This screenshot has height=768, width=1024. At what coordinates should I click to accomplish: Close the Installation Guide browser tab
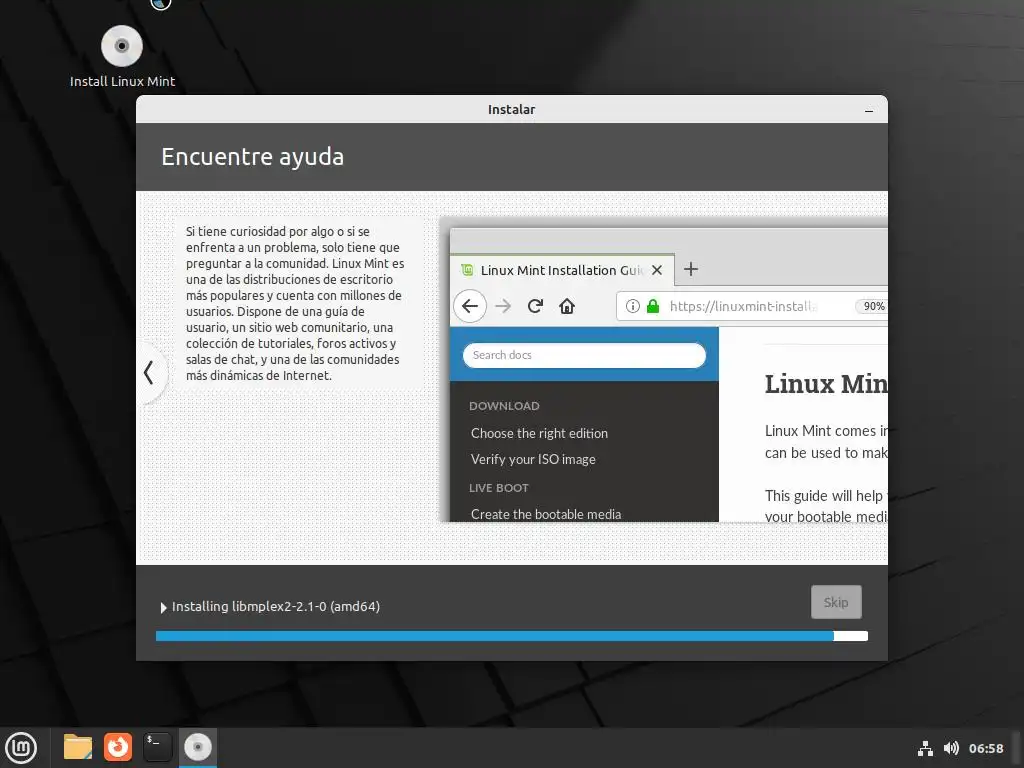click(x=657, y=270)
